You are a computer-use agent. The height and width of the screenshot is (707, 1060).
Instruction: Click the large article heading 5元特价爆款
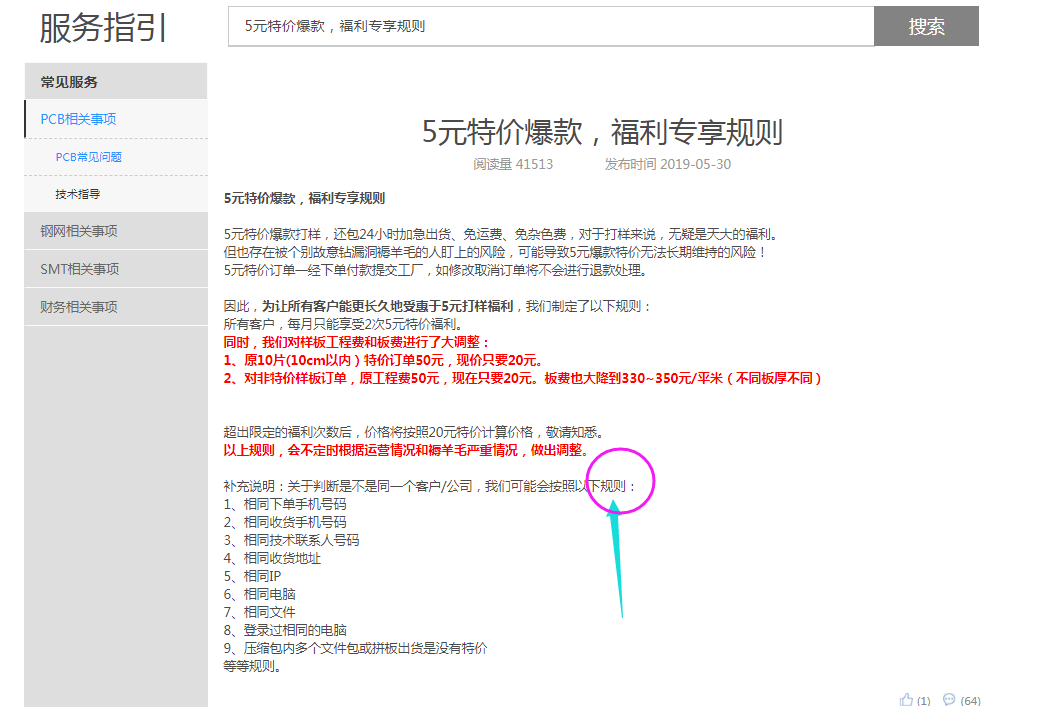[x=601, y=132]
